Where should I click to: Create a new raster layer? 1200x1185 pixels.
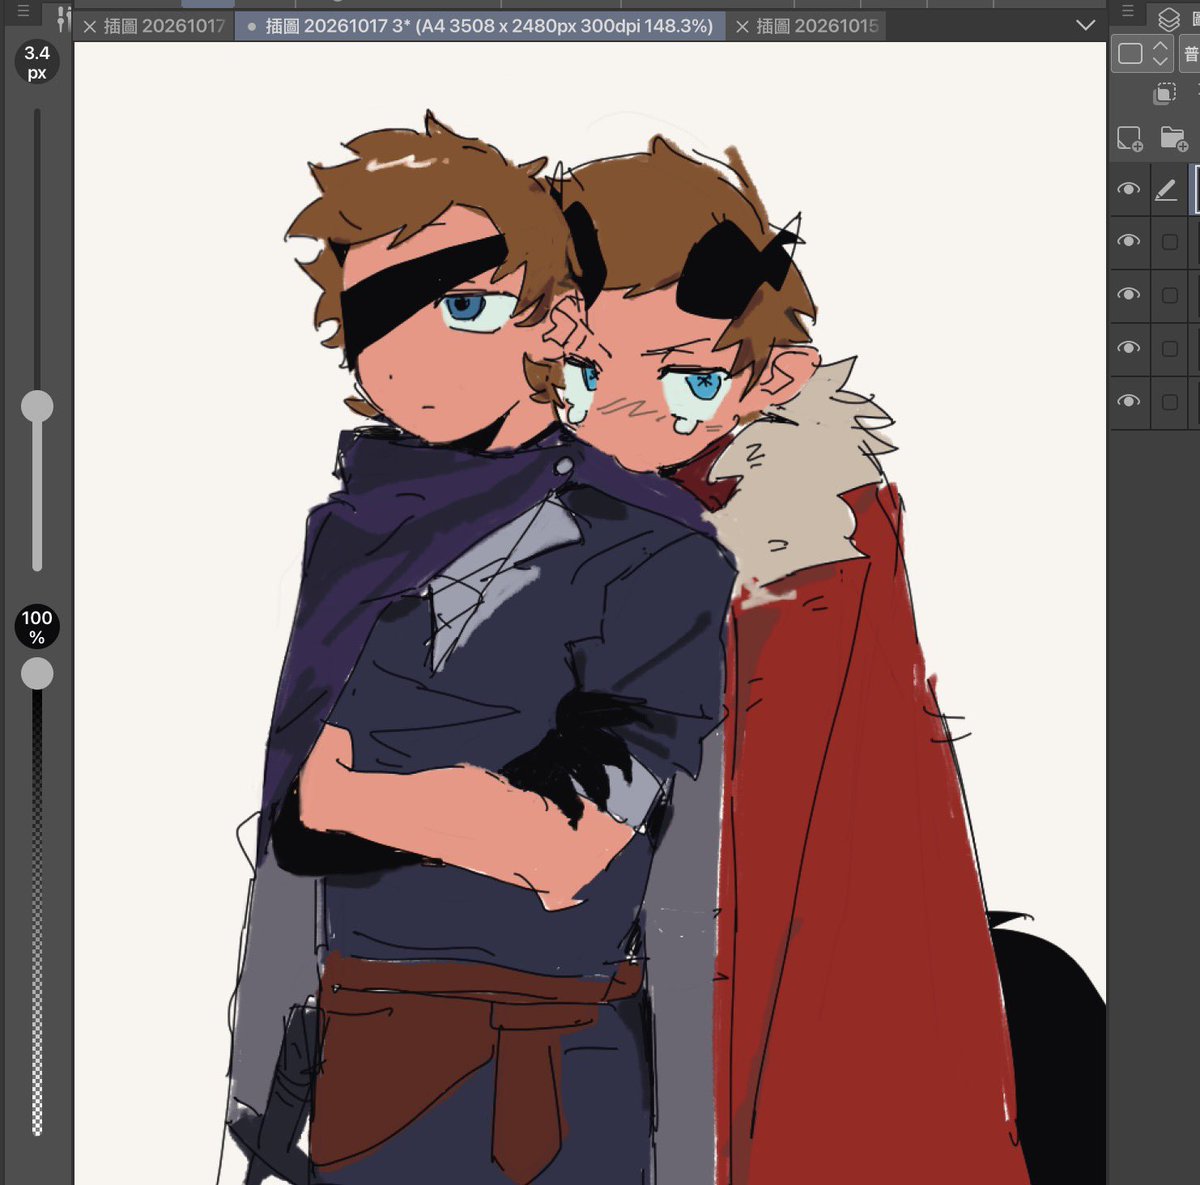1130,139
